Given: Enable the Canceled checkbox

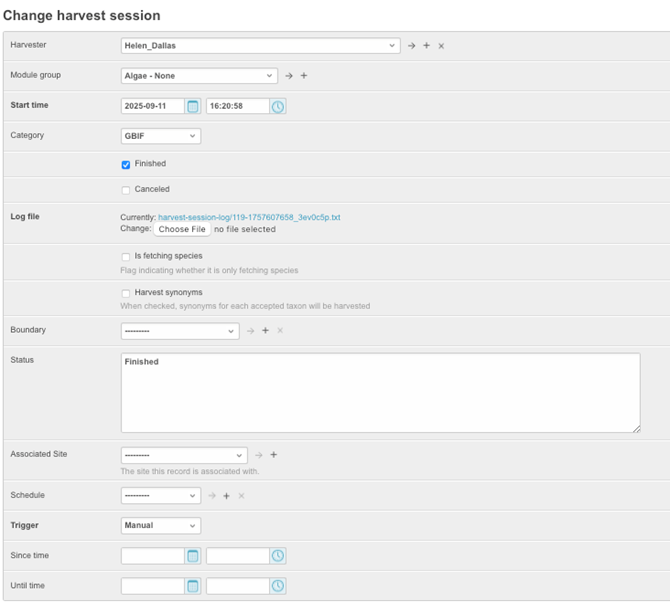Looking at the screenshot, I should [126, 190].
